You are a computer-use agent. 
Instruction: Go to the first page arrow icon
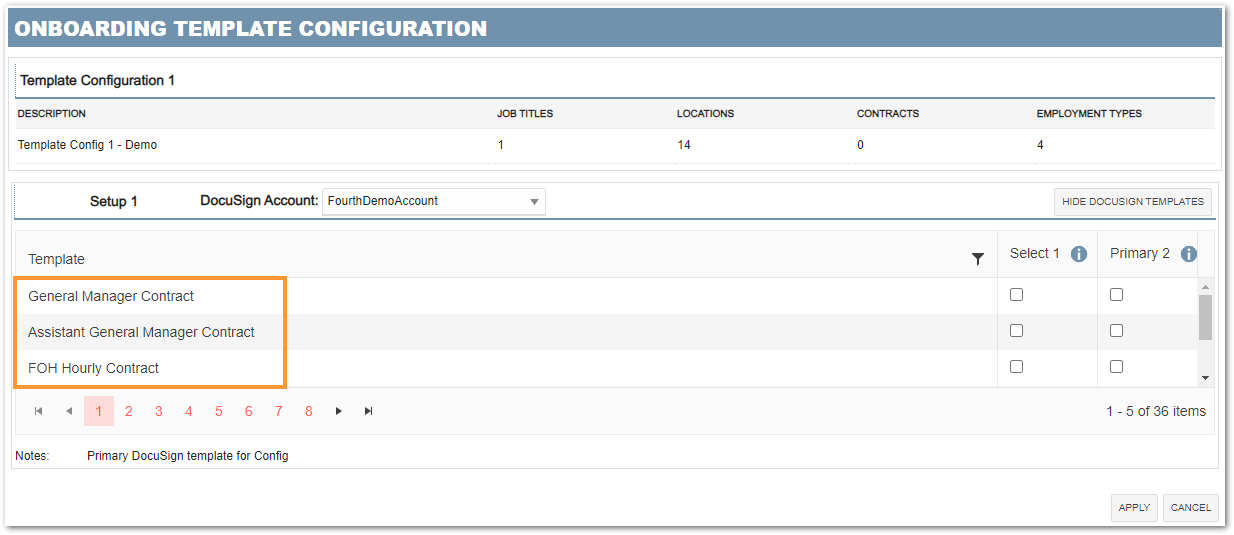tap(39, 411)
